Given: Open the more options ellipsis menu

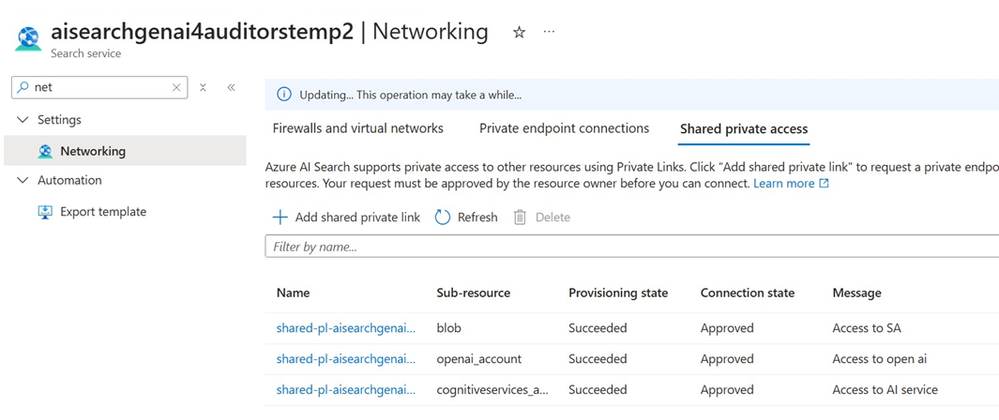Looking at the screenshot, I should pyautogui.click(x=549, y=32).
